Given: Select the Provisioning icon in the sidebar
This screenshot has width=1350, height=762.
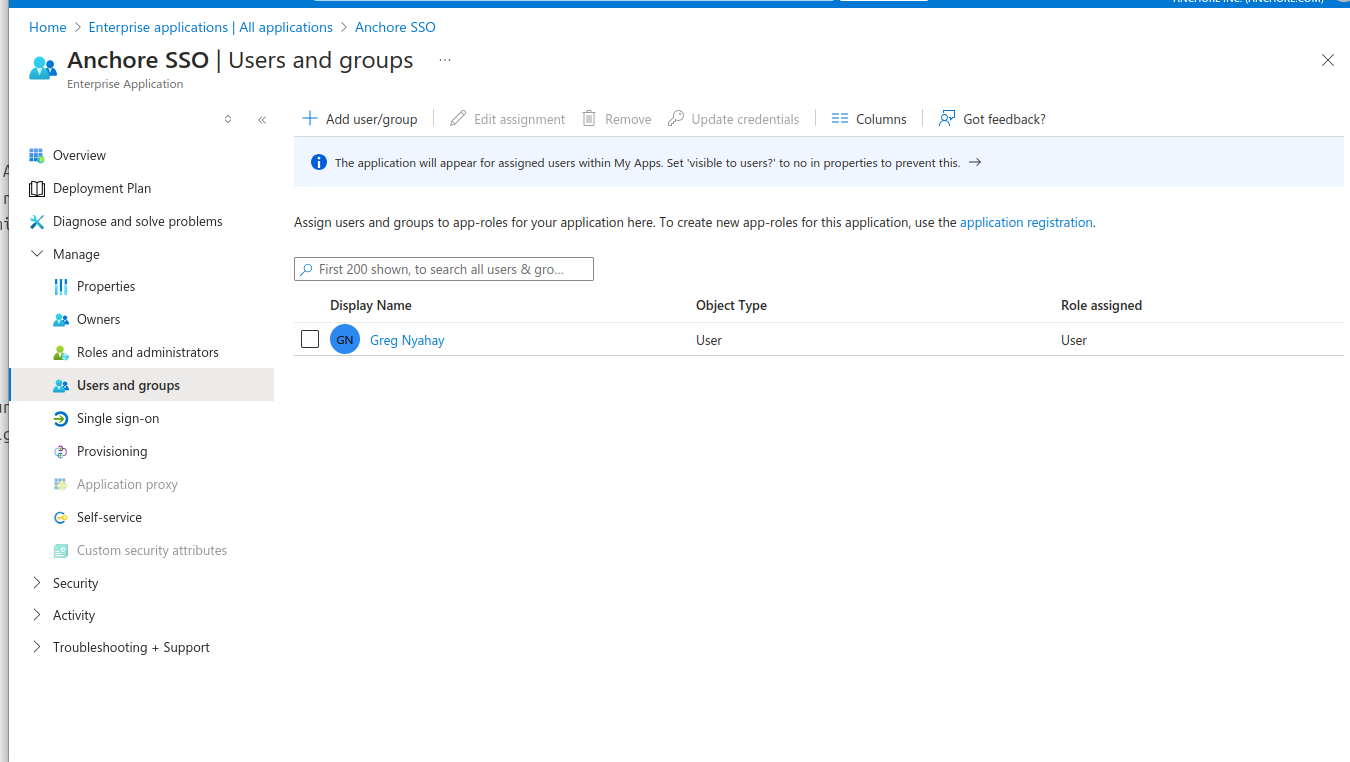Looking at the screenshot, I should pos(61,451).
